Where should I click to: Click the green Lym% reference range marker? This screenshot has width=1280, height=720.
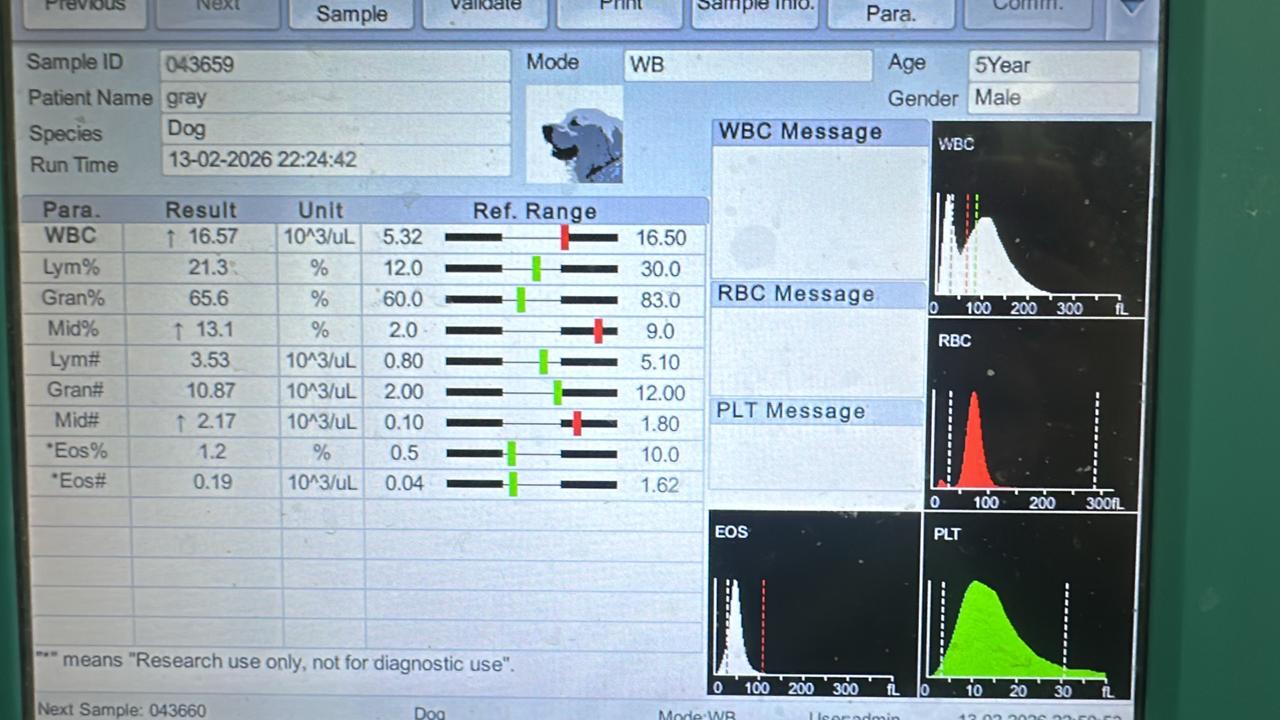(x=537, y=268)
